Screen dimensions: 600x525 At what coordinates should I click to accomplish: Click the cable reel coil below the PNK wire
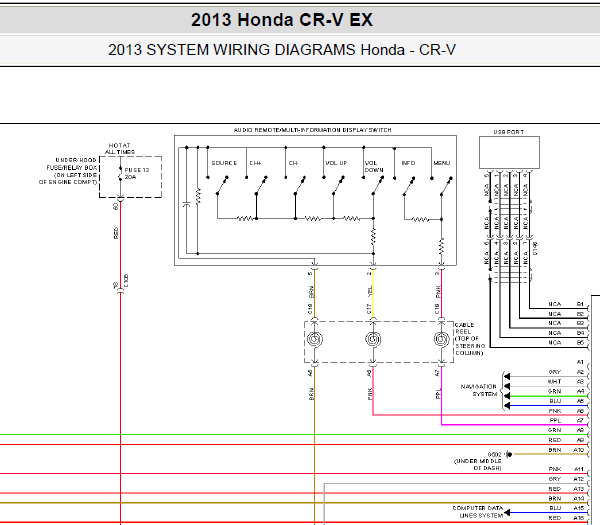441,339
